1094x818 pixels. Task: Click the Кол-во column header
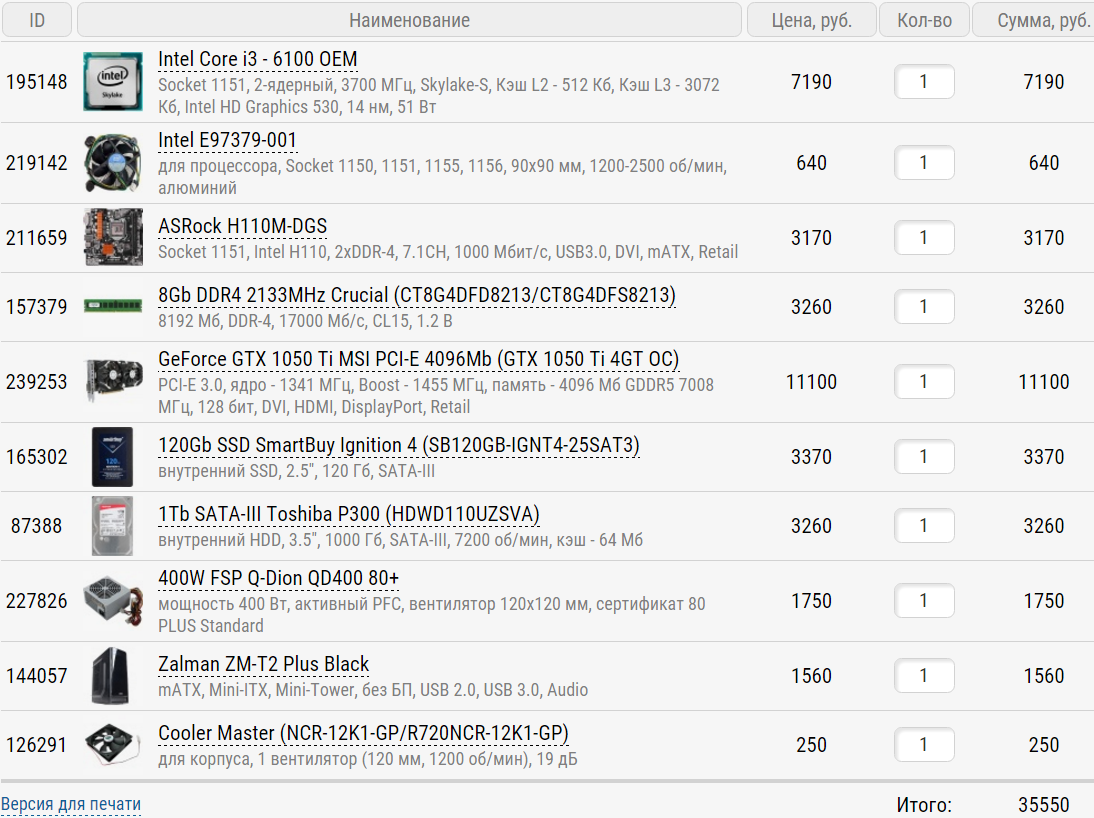click(x=924, y=20)
